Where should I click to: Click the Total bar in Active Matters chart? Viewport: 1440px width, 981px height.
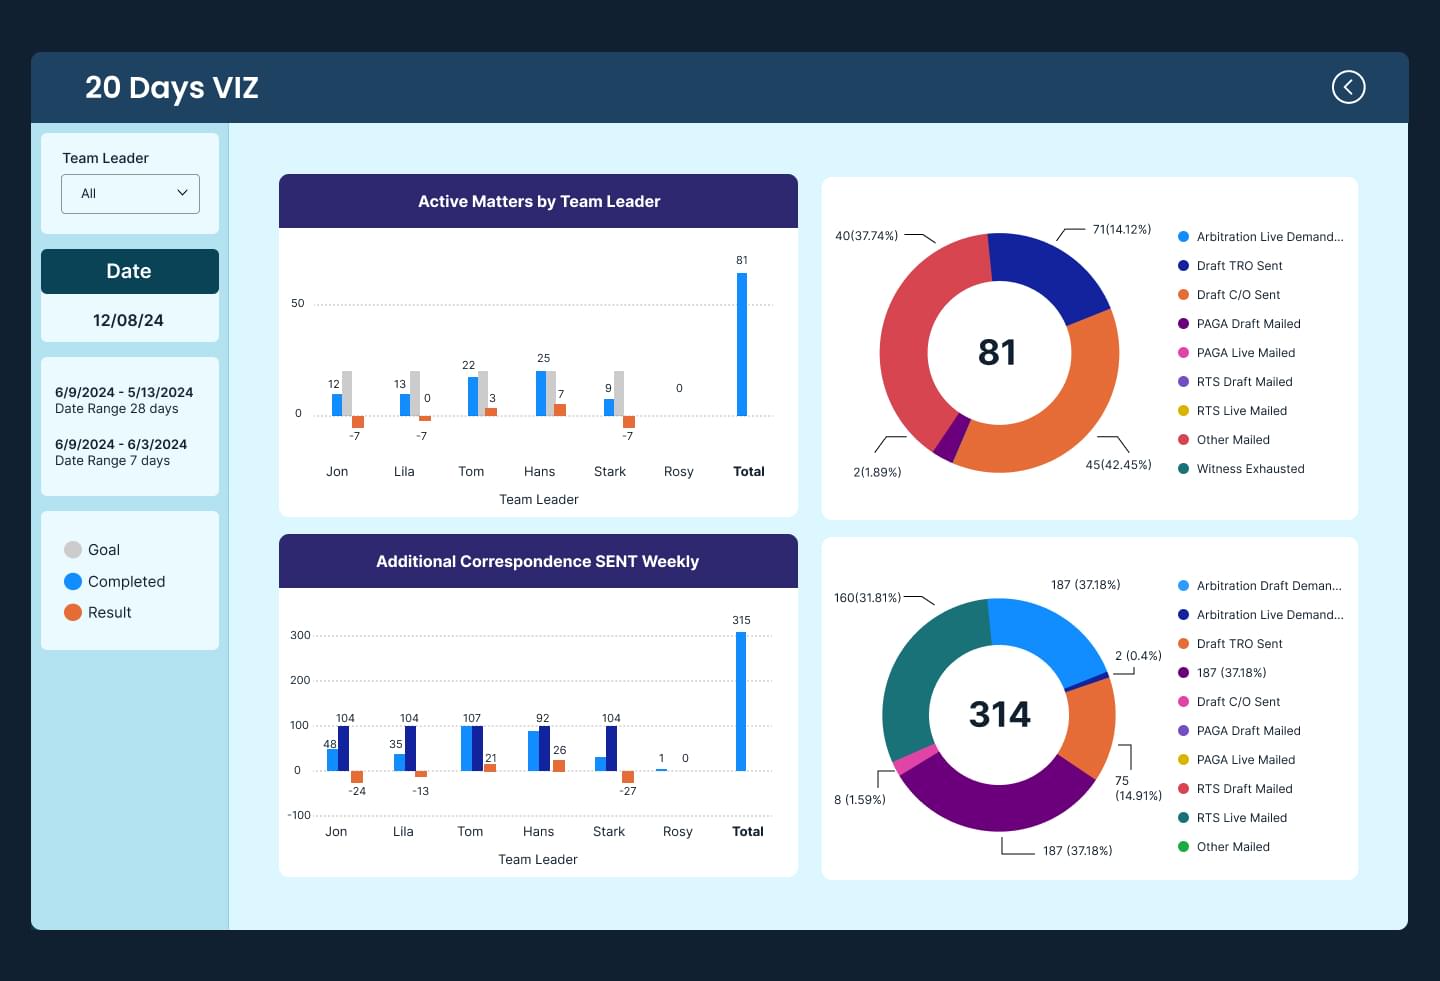(x=742, y=344)
